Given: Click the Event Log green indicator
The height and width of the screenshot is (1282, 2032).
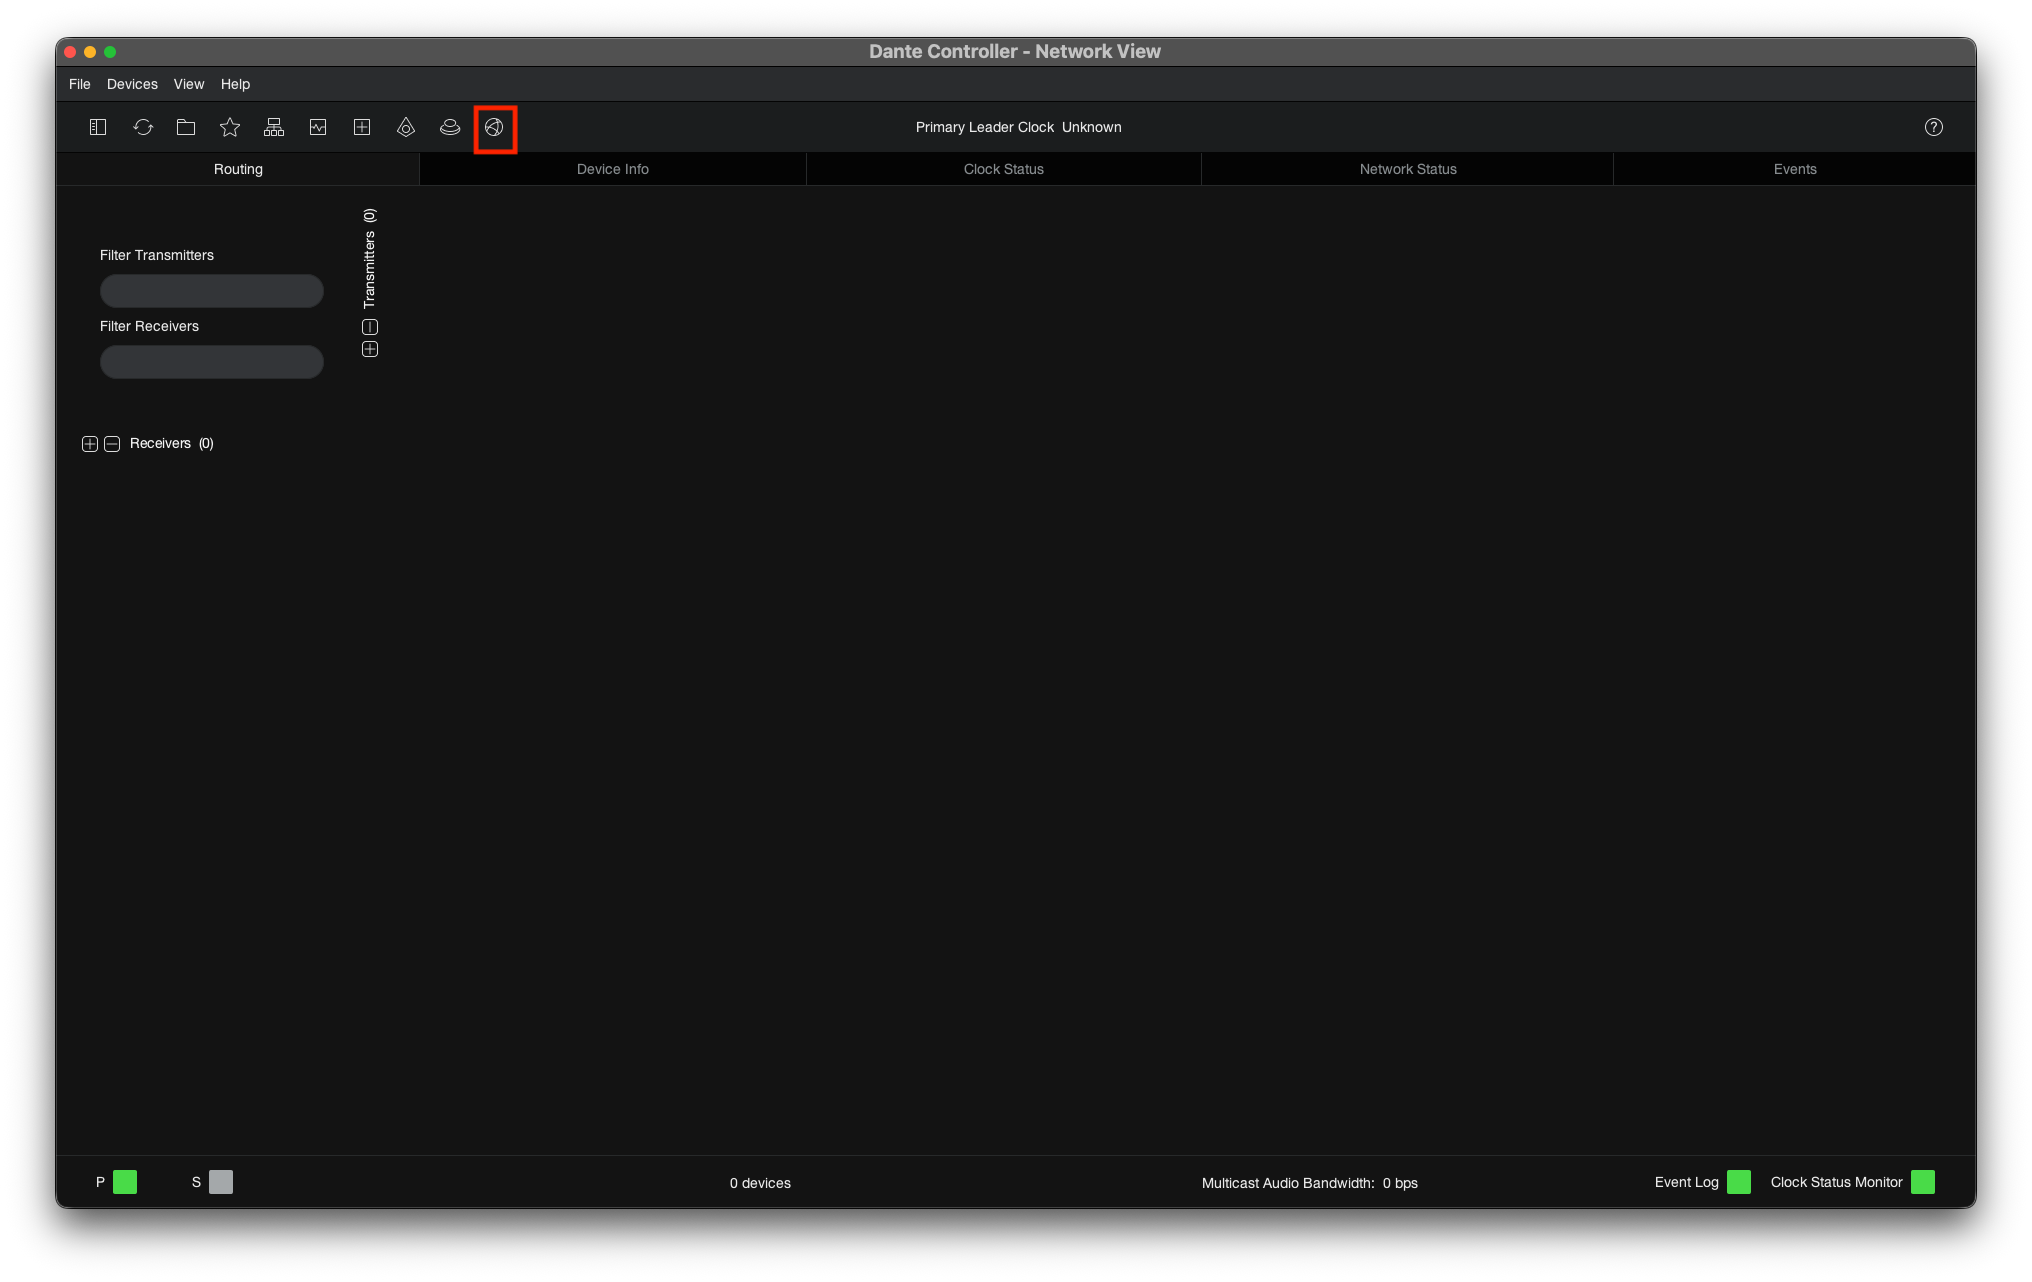Looking at the screenshot, I should pos(1739,1182).
